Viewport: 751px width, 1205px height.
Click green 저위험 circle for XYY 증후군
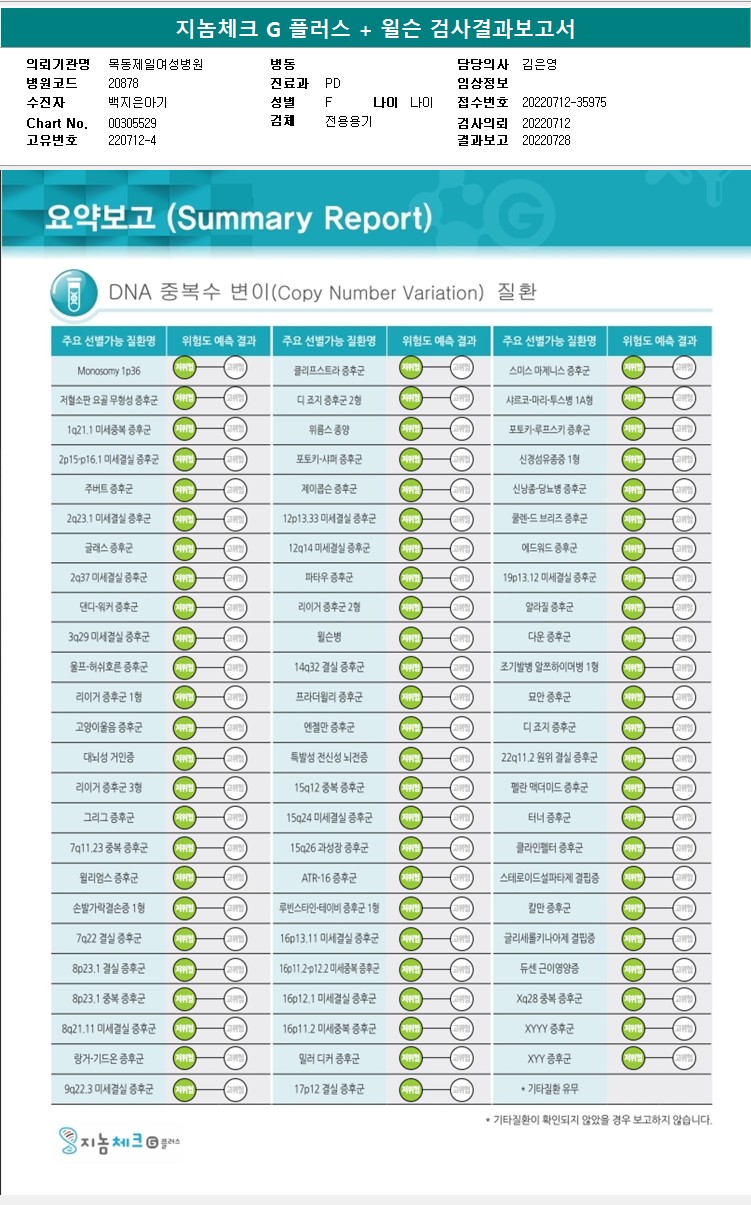pos(633,1058)
